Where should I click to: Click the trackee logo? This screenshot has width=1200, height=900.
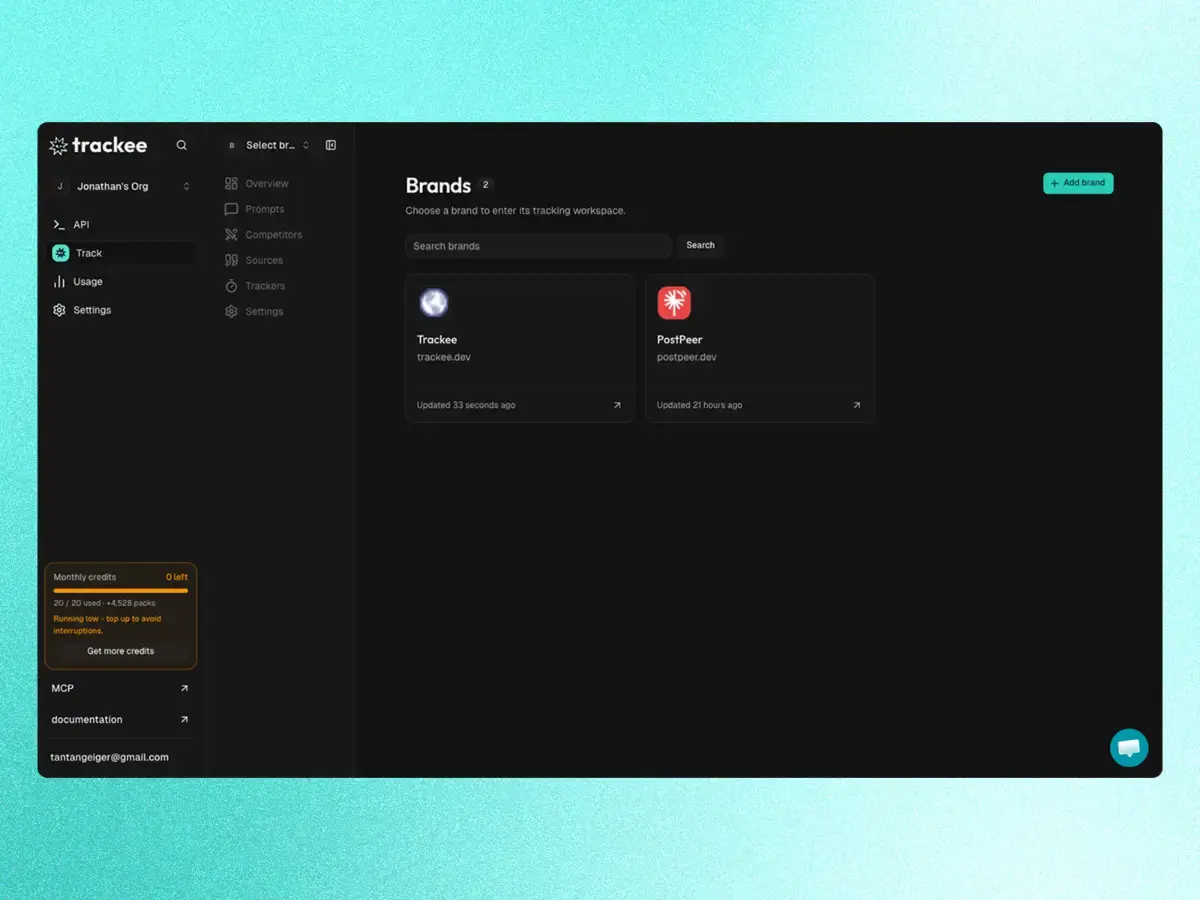click(98, 145)
